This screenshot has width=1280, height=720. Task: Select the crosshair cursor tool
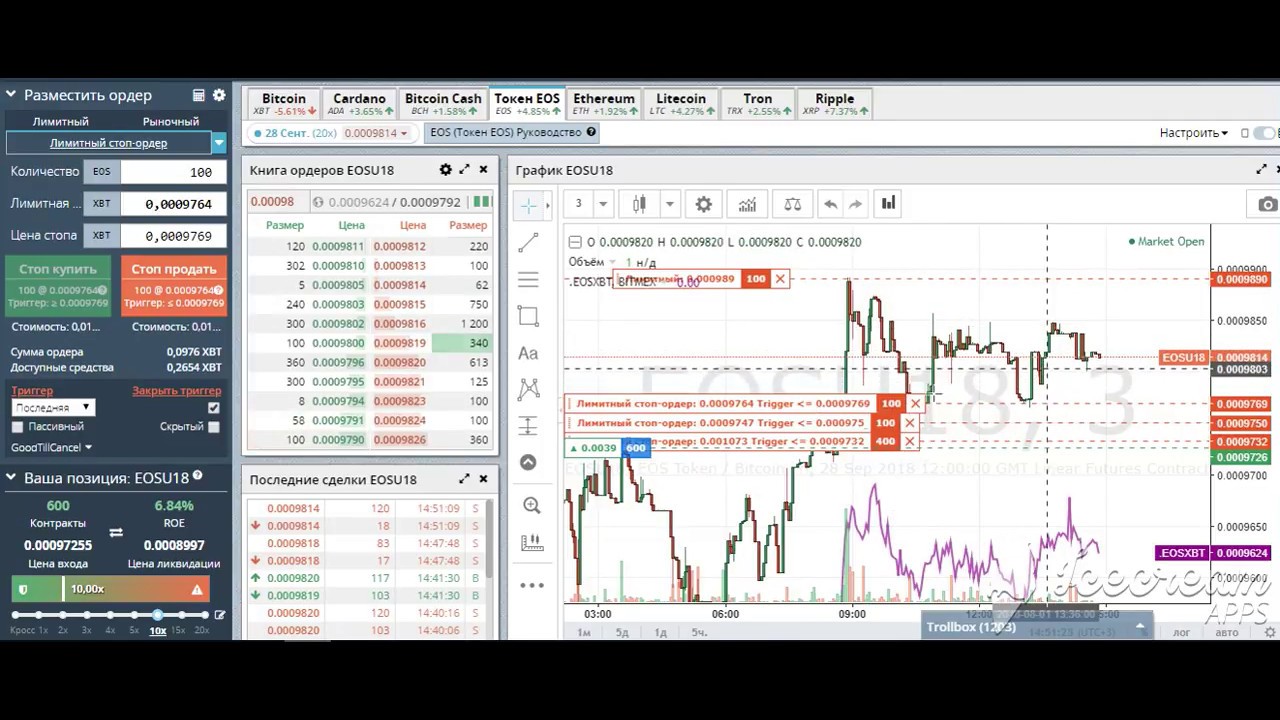[x=529, y=205]
